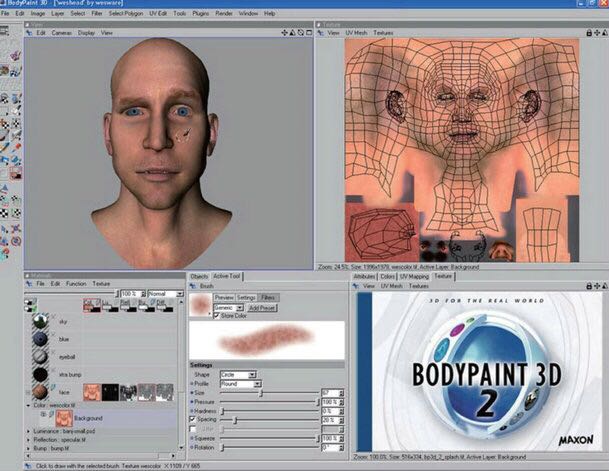Click the brush Filters tab button
This screenshot has height=471, width=609.
pos(268,297)
